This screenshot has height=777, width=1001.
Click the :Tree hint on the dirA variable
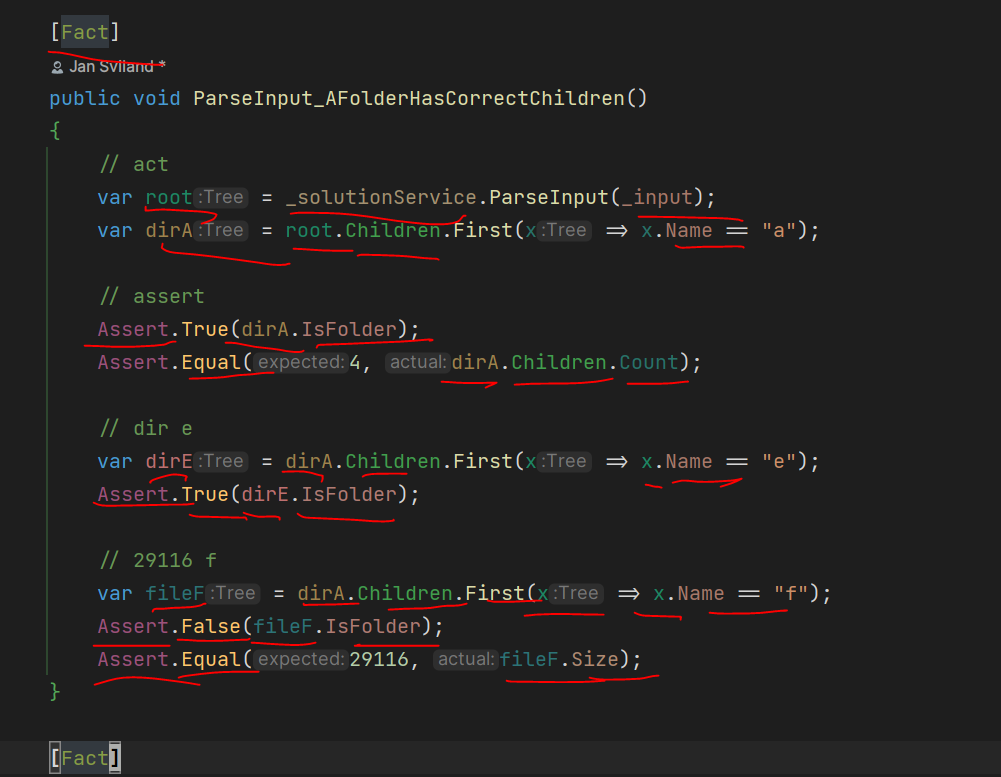point(222,230)
